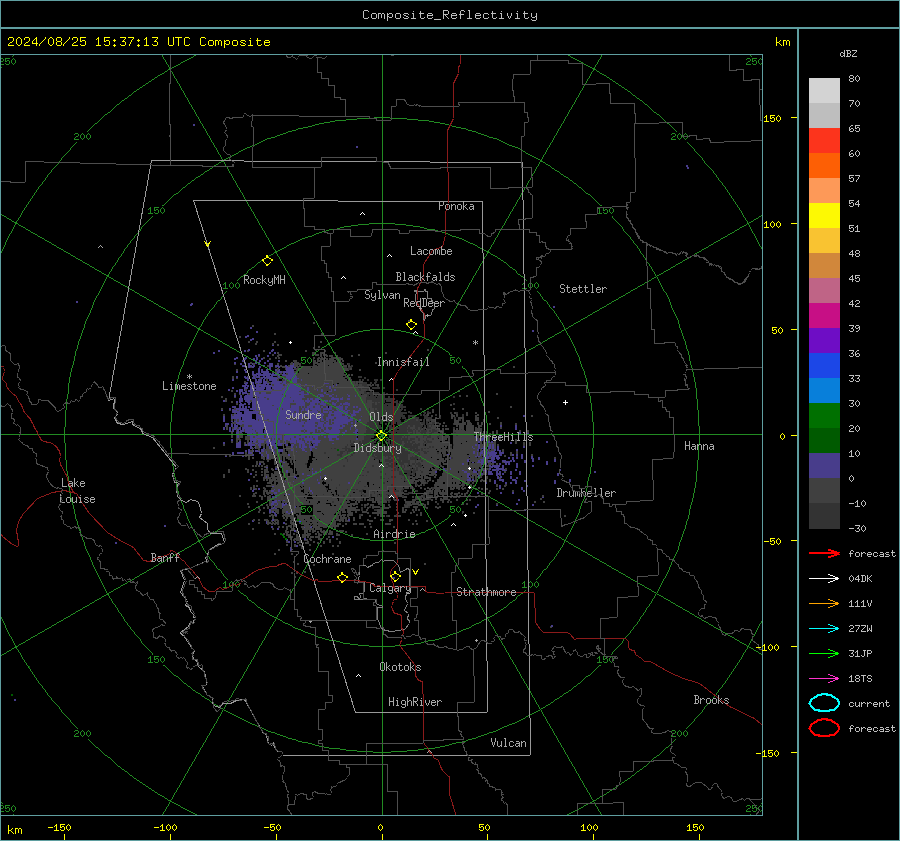
Task: Click the Calgary city label
Action: [390, 588]
